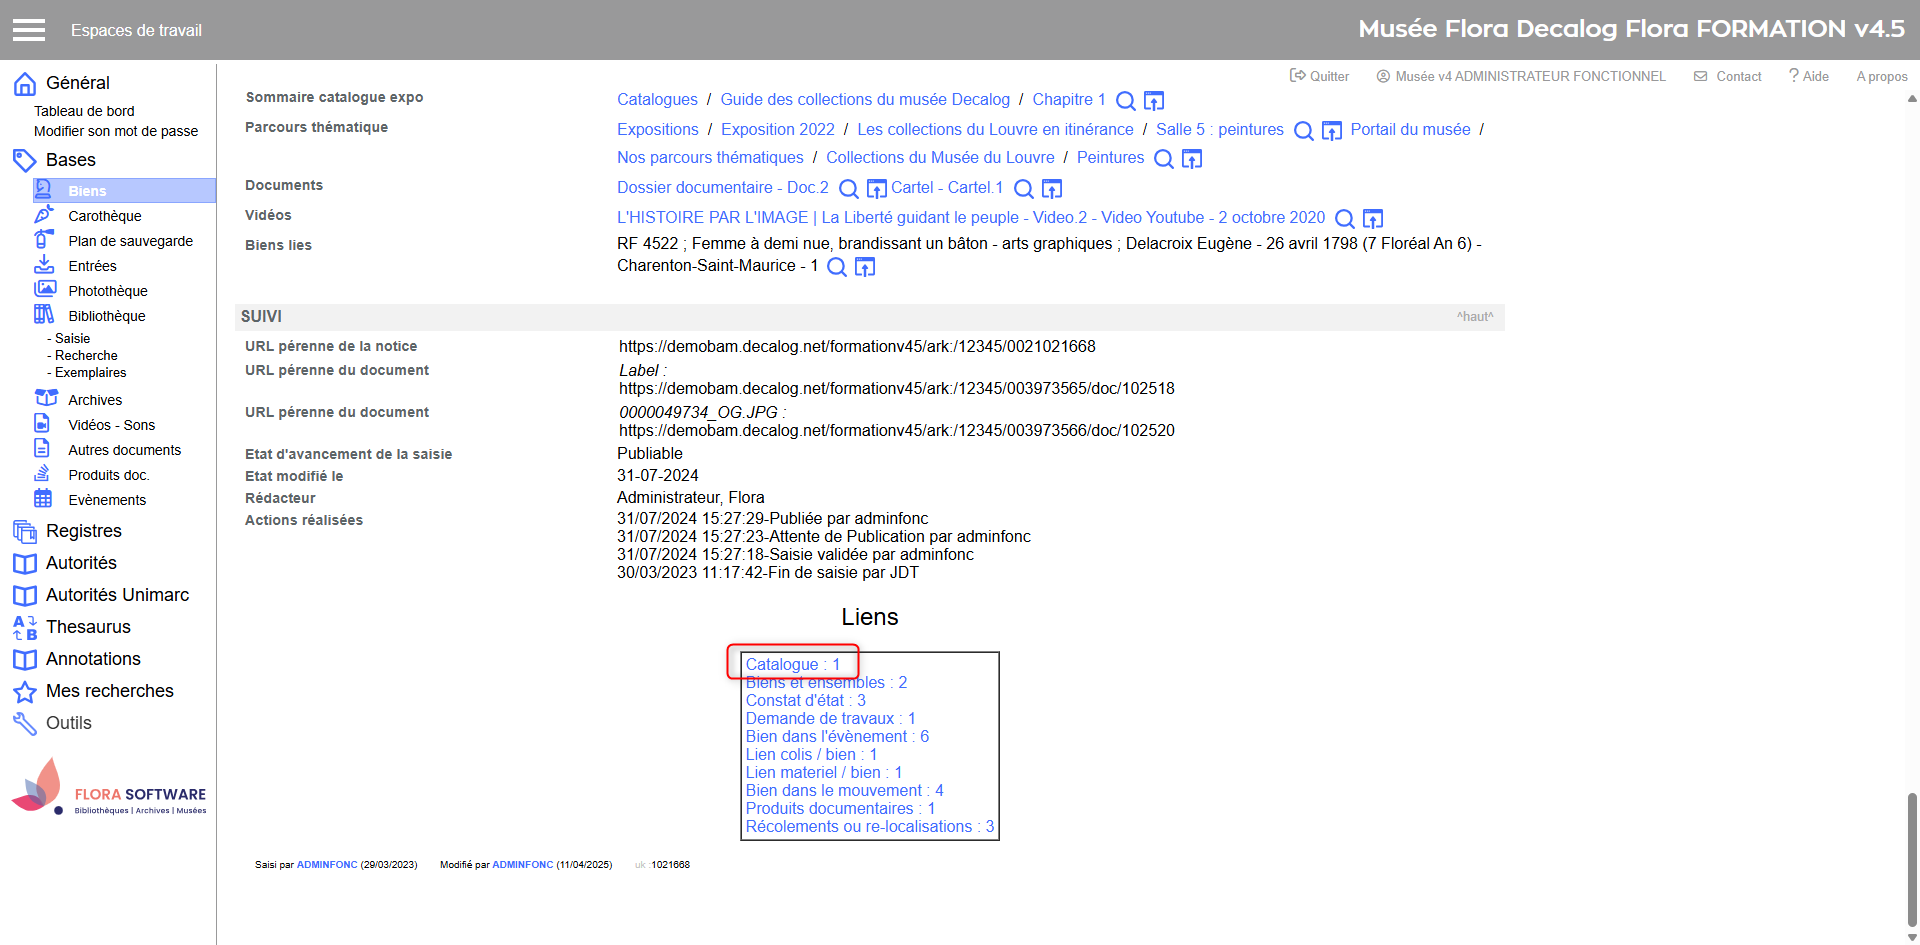Click open-window icon after Cartel.1
The height and width of the screenshot is (945, 1920).
[1052, 189]
